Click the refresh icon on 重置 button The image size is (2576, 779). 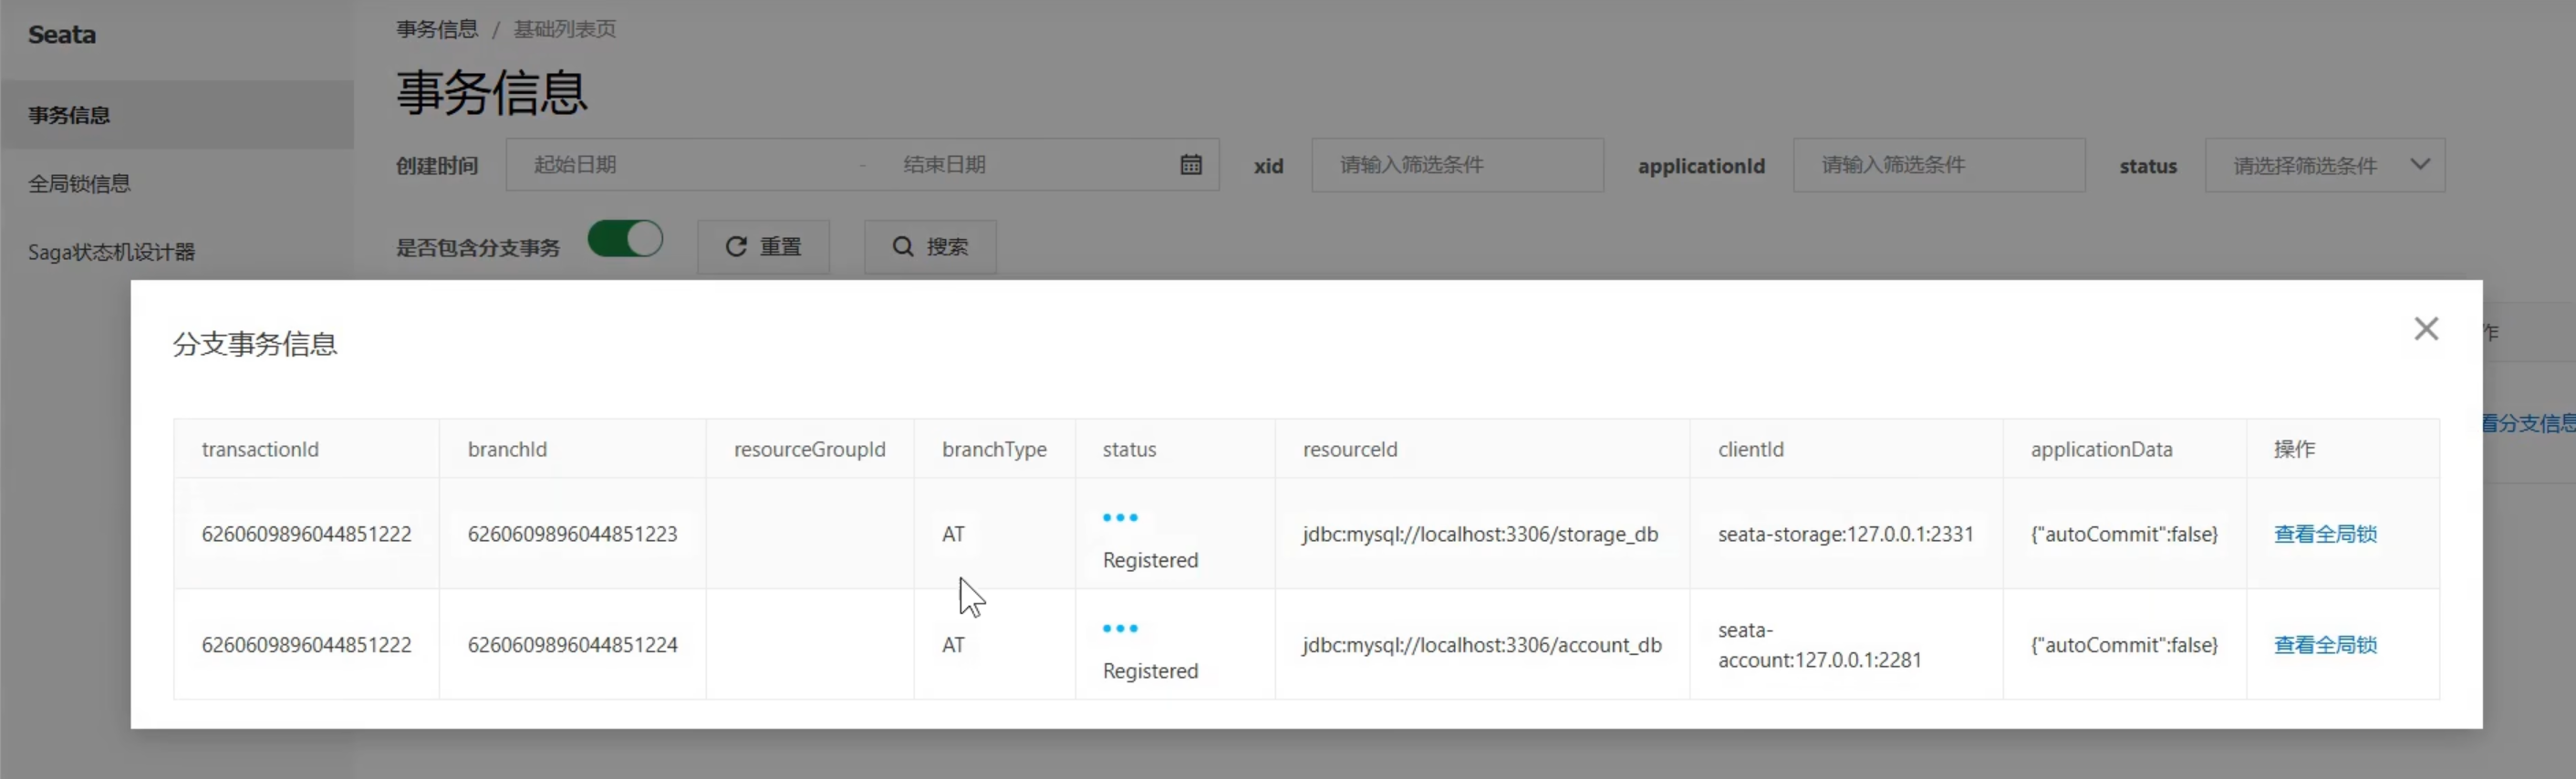pos(736,247)
